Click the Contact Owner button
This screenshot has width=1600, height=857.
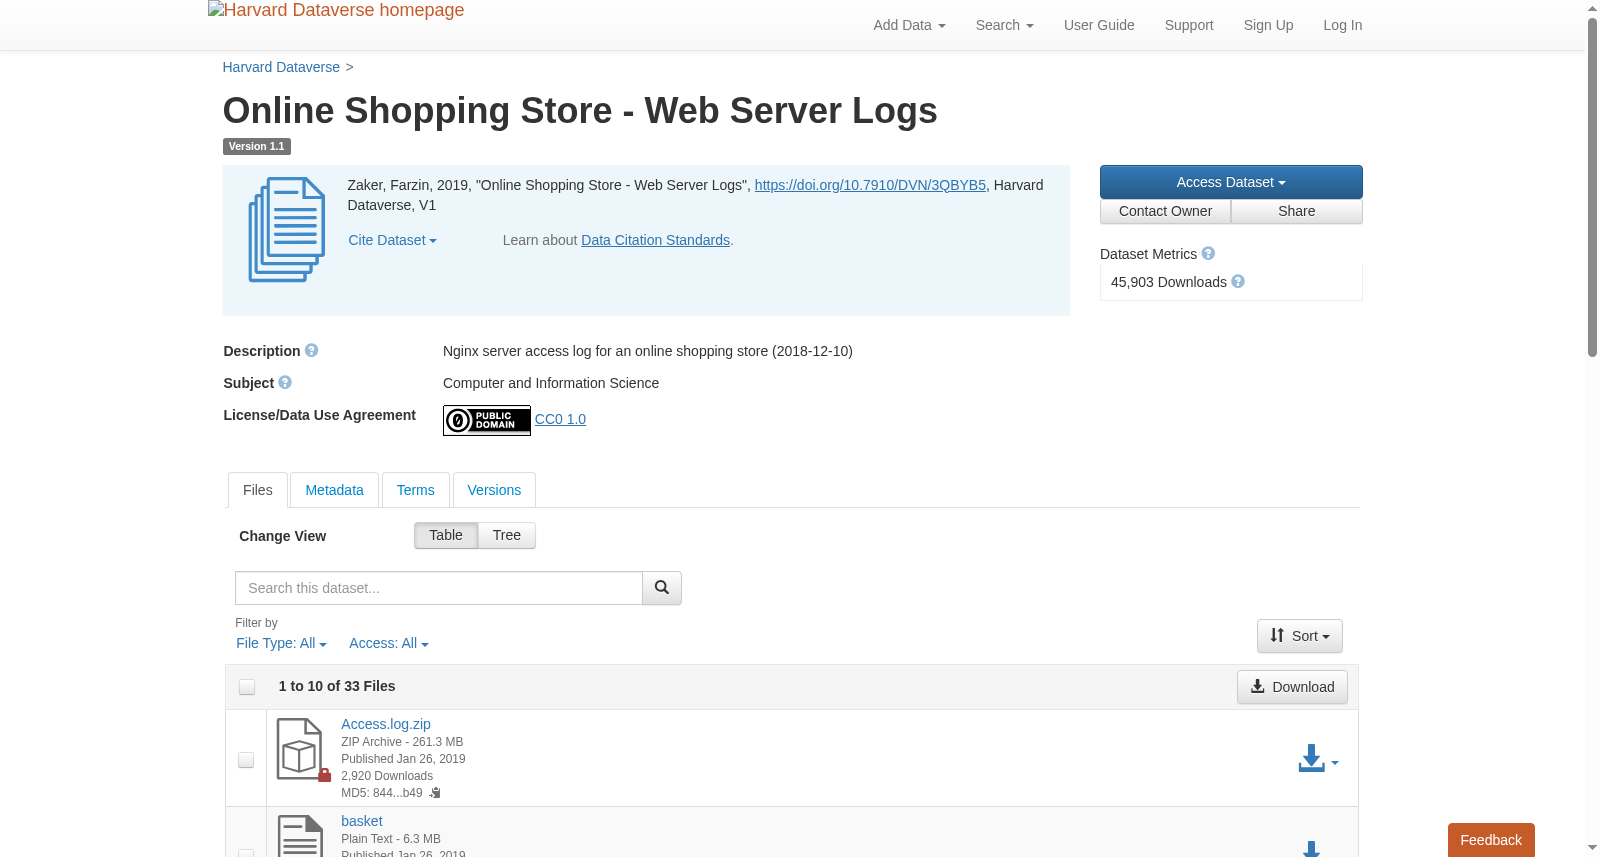pyautogui.click(x=1165, y=211)
